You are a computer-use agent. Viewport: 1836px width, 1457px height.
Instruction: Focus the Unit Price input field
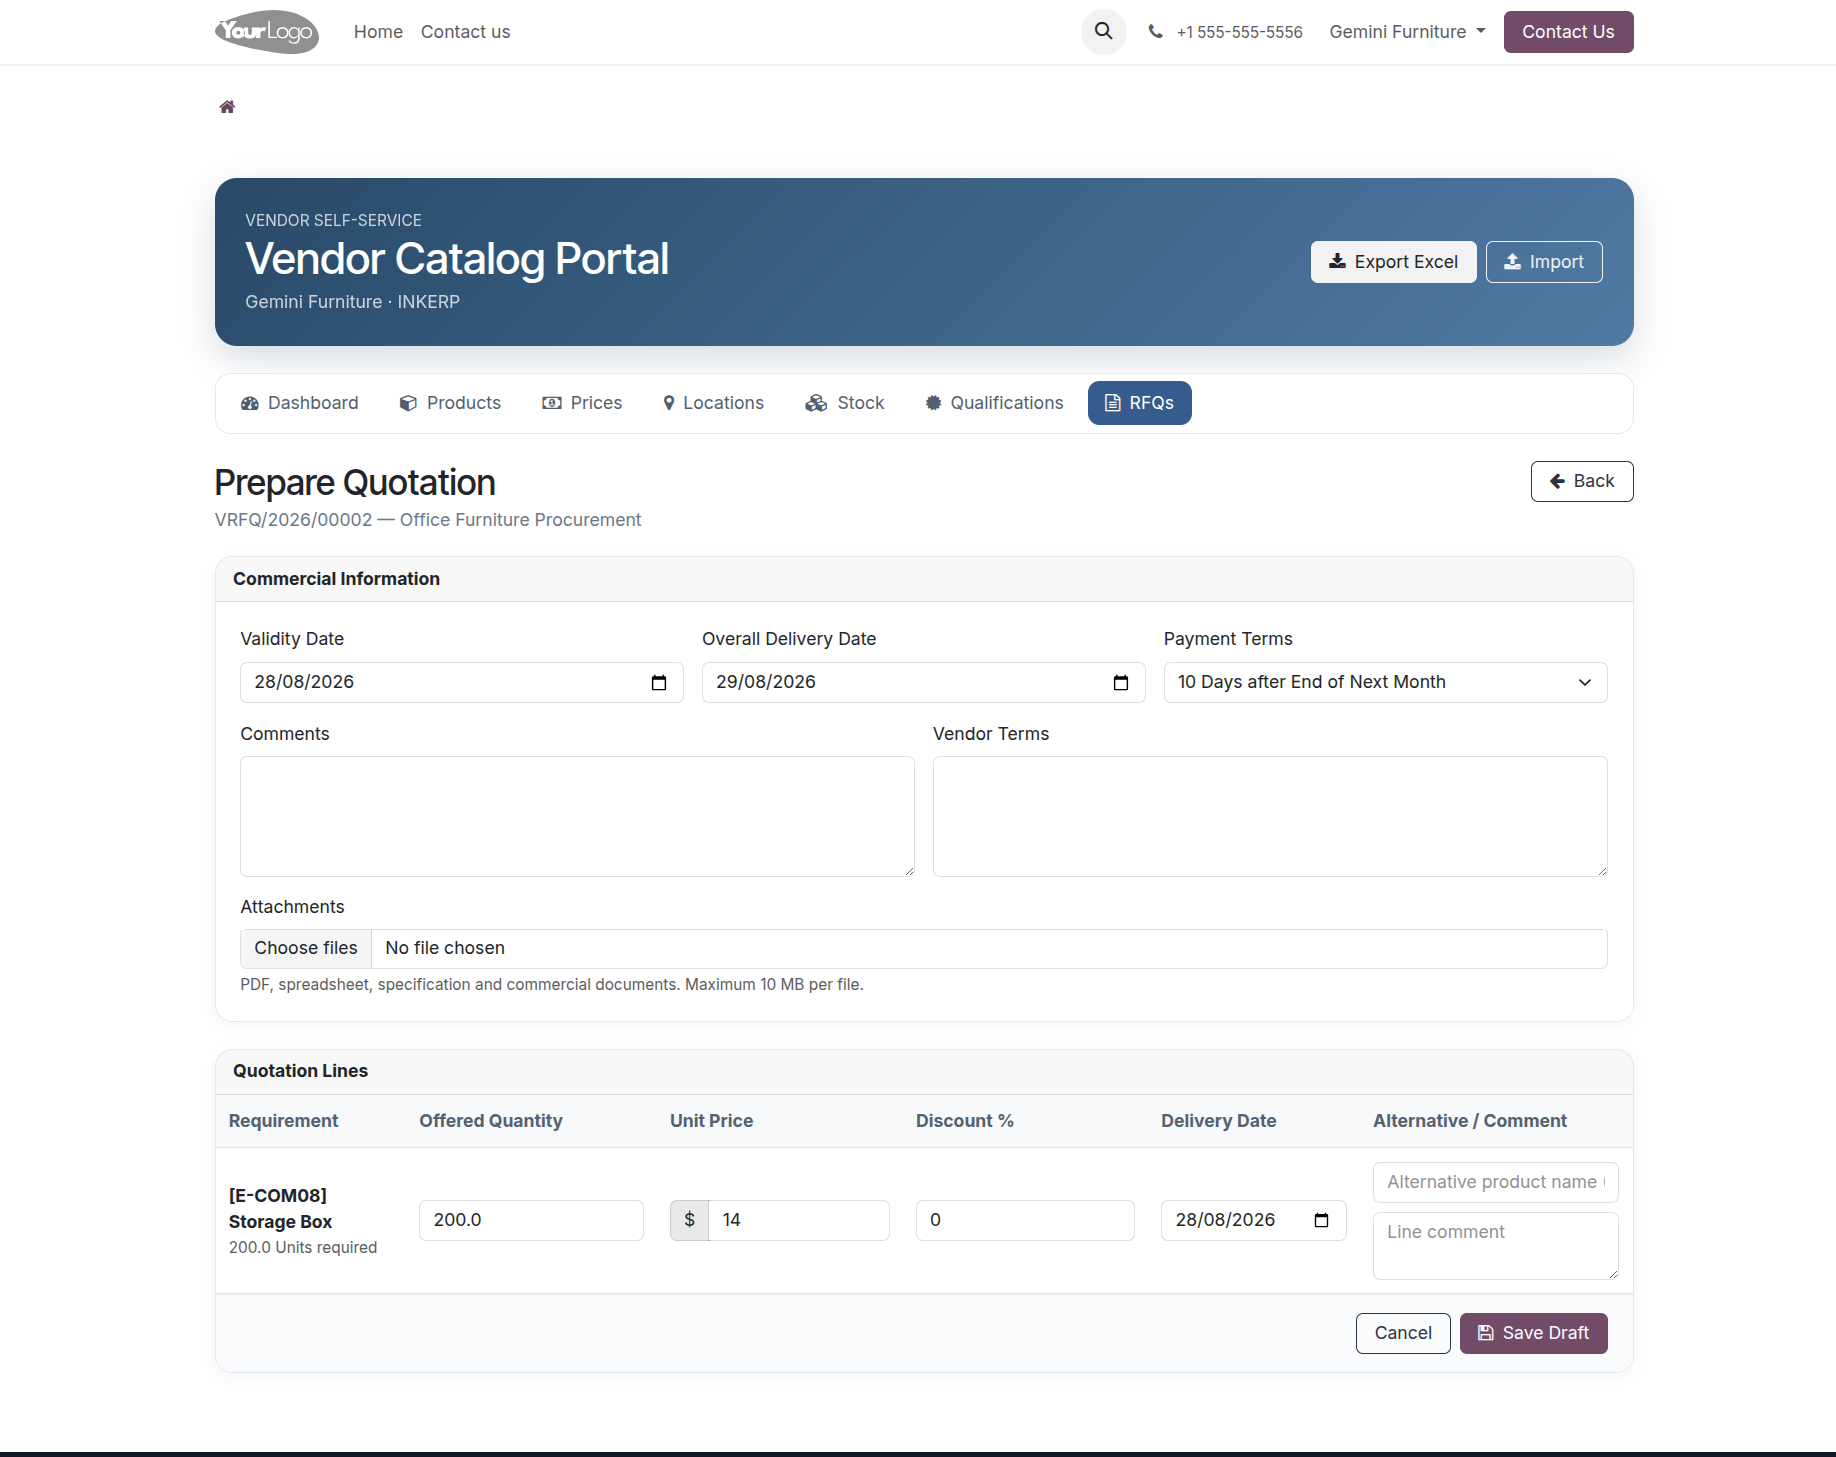pos(798,1220)
